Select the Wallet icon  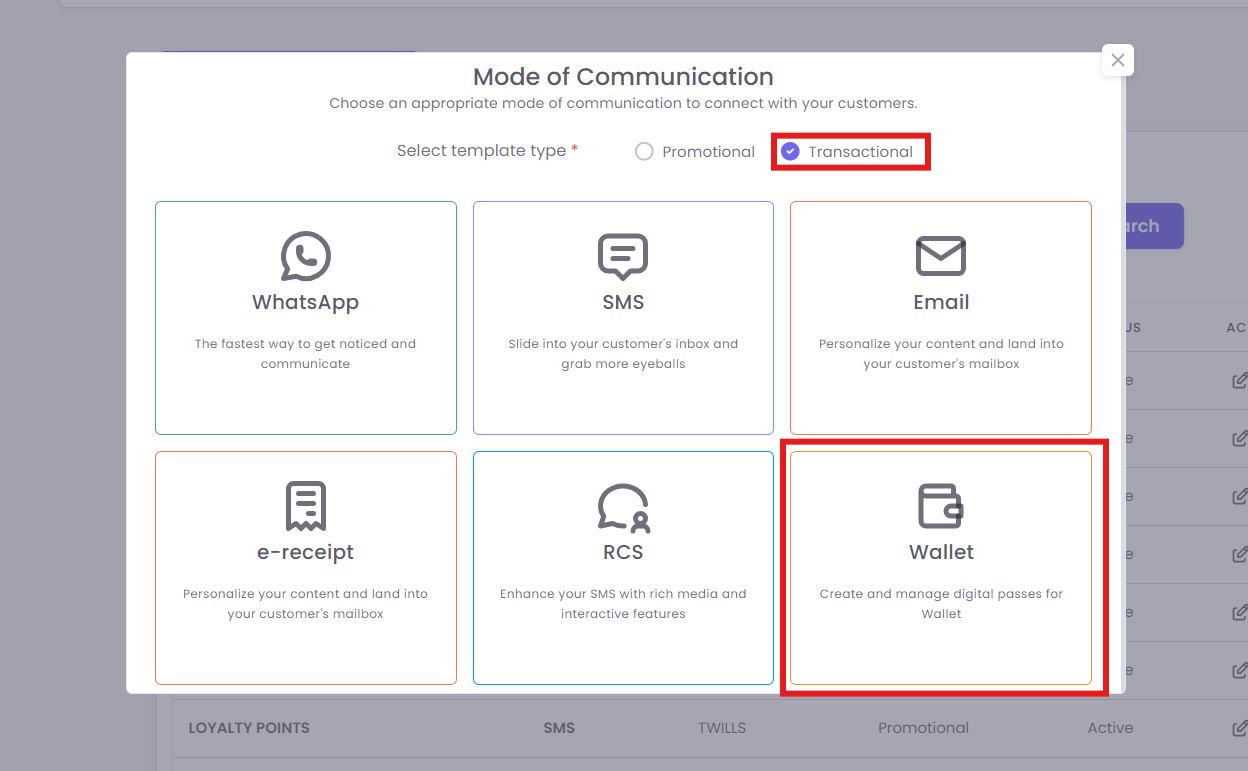pyautogui.click(x=940, y=506)
